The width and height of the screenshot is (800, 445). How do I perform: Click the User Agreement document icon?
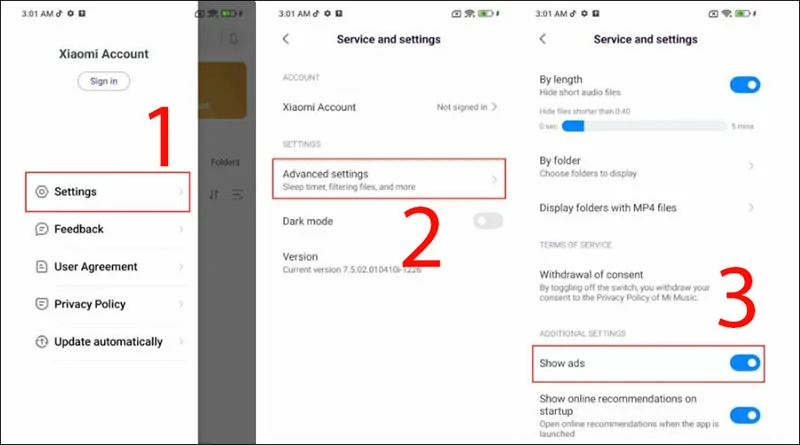42,266
